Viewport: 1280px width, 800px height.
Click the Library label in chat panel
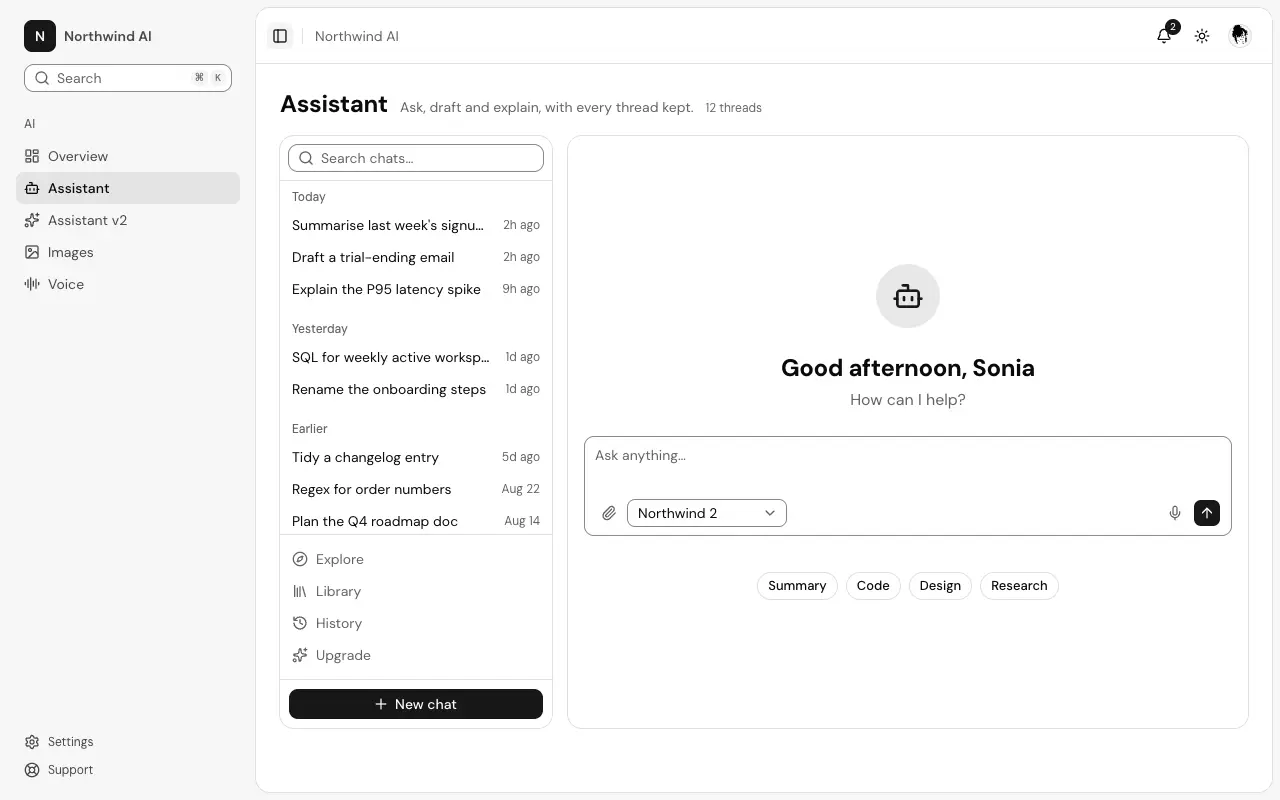click(339, 591)
